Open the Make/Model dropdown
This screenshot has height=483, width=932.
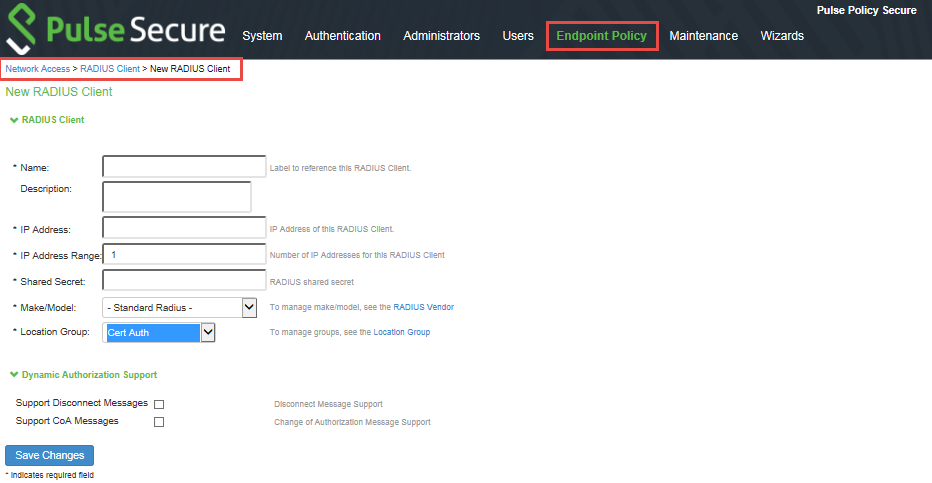180,307
